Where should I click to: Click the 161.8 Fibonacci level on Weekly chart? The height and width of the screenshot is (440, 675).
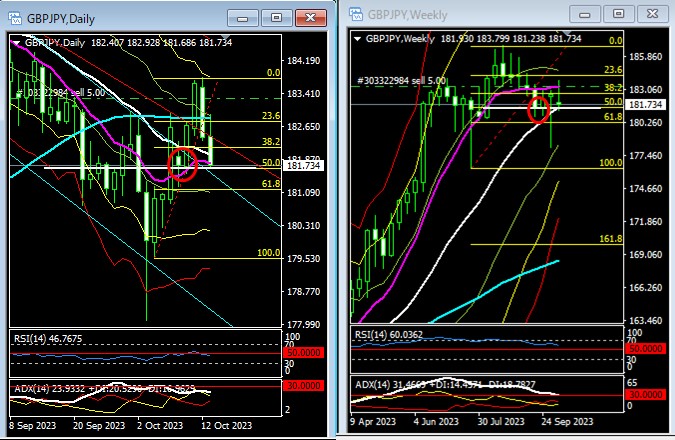click(609, 240)
